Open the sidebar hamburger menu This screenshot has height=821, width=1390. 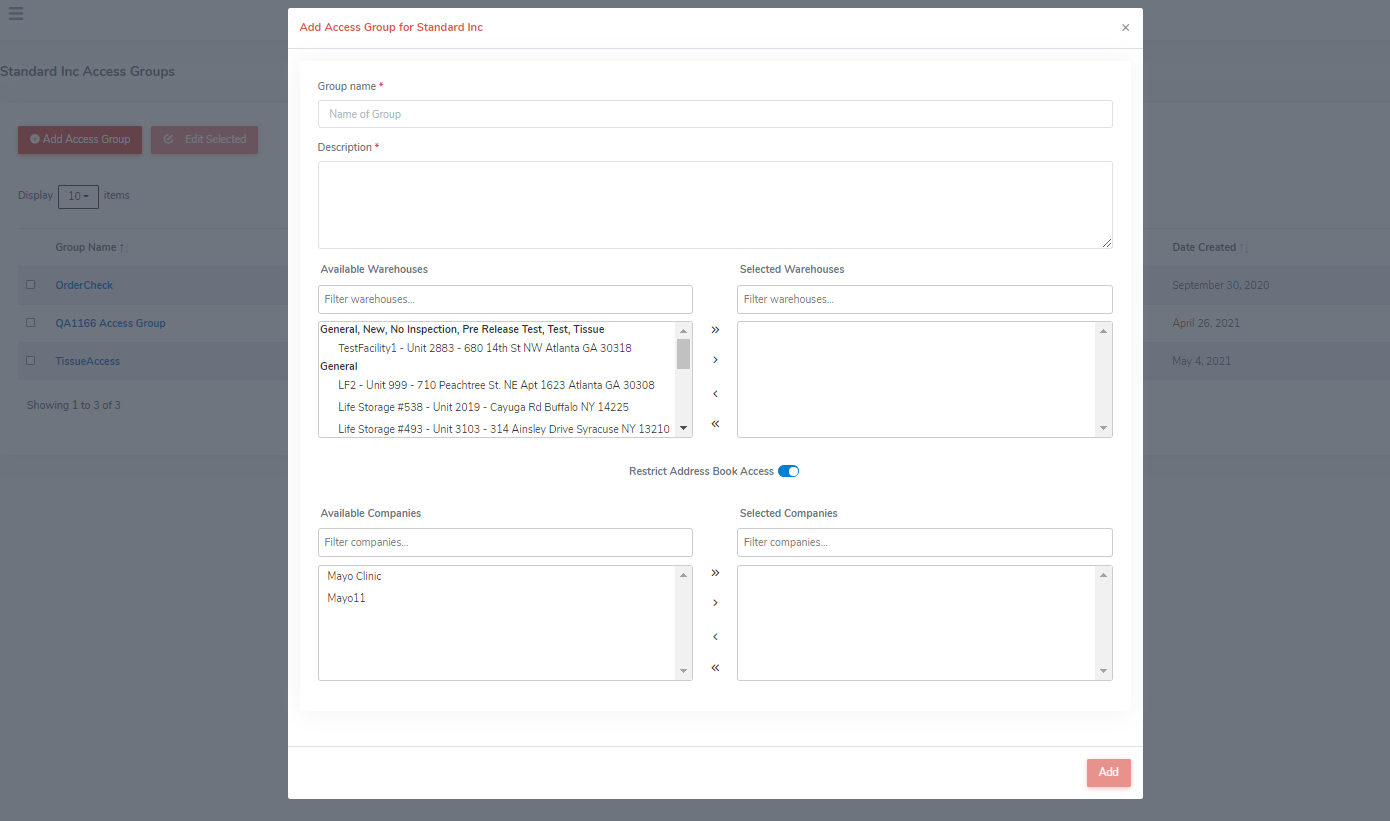[x=15, y=15]
